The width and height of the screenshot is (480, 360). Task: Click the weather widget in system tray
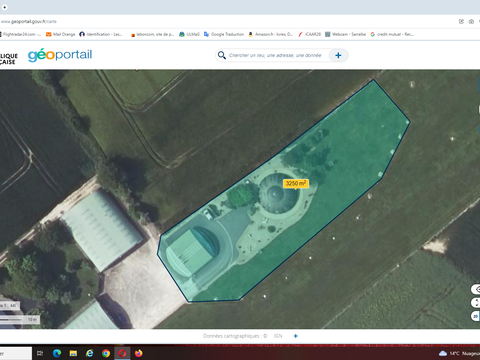click(459, 353)
